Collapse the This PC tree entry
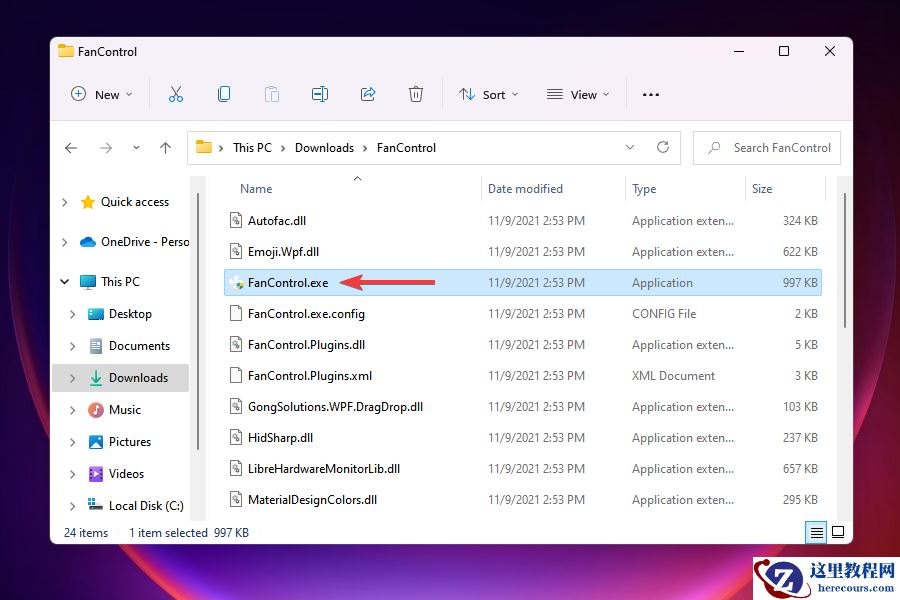Screen dimensions: 900x600 coord(64,281)
